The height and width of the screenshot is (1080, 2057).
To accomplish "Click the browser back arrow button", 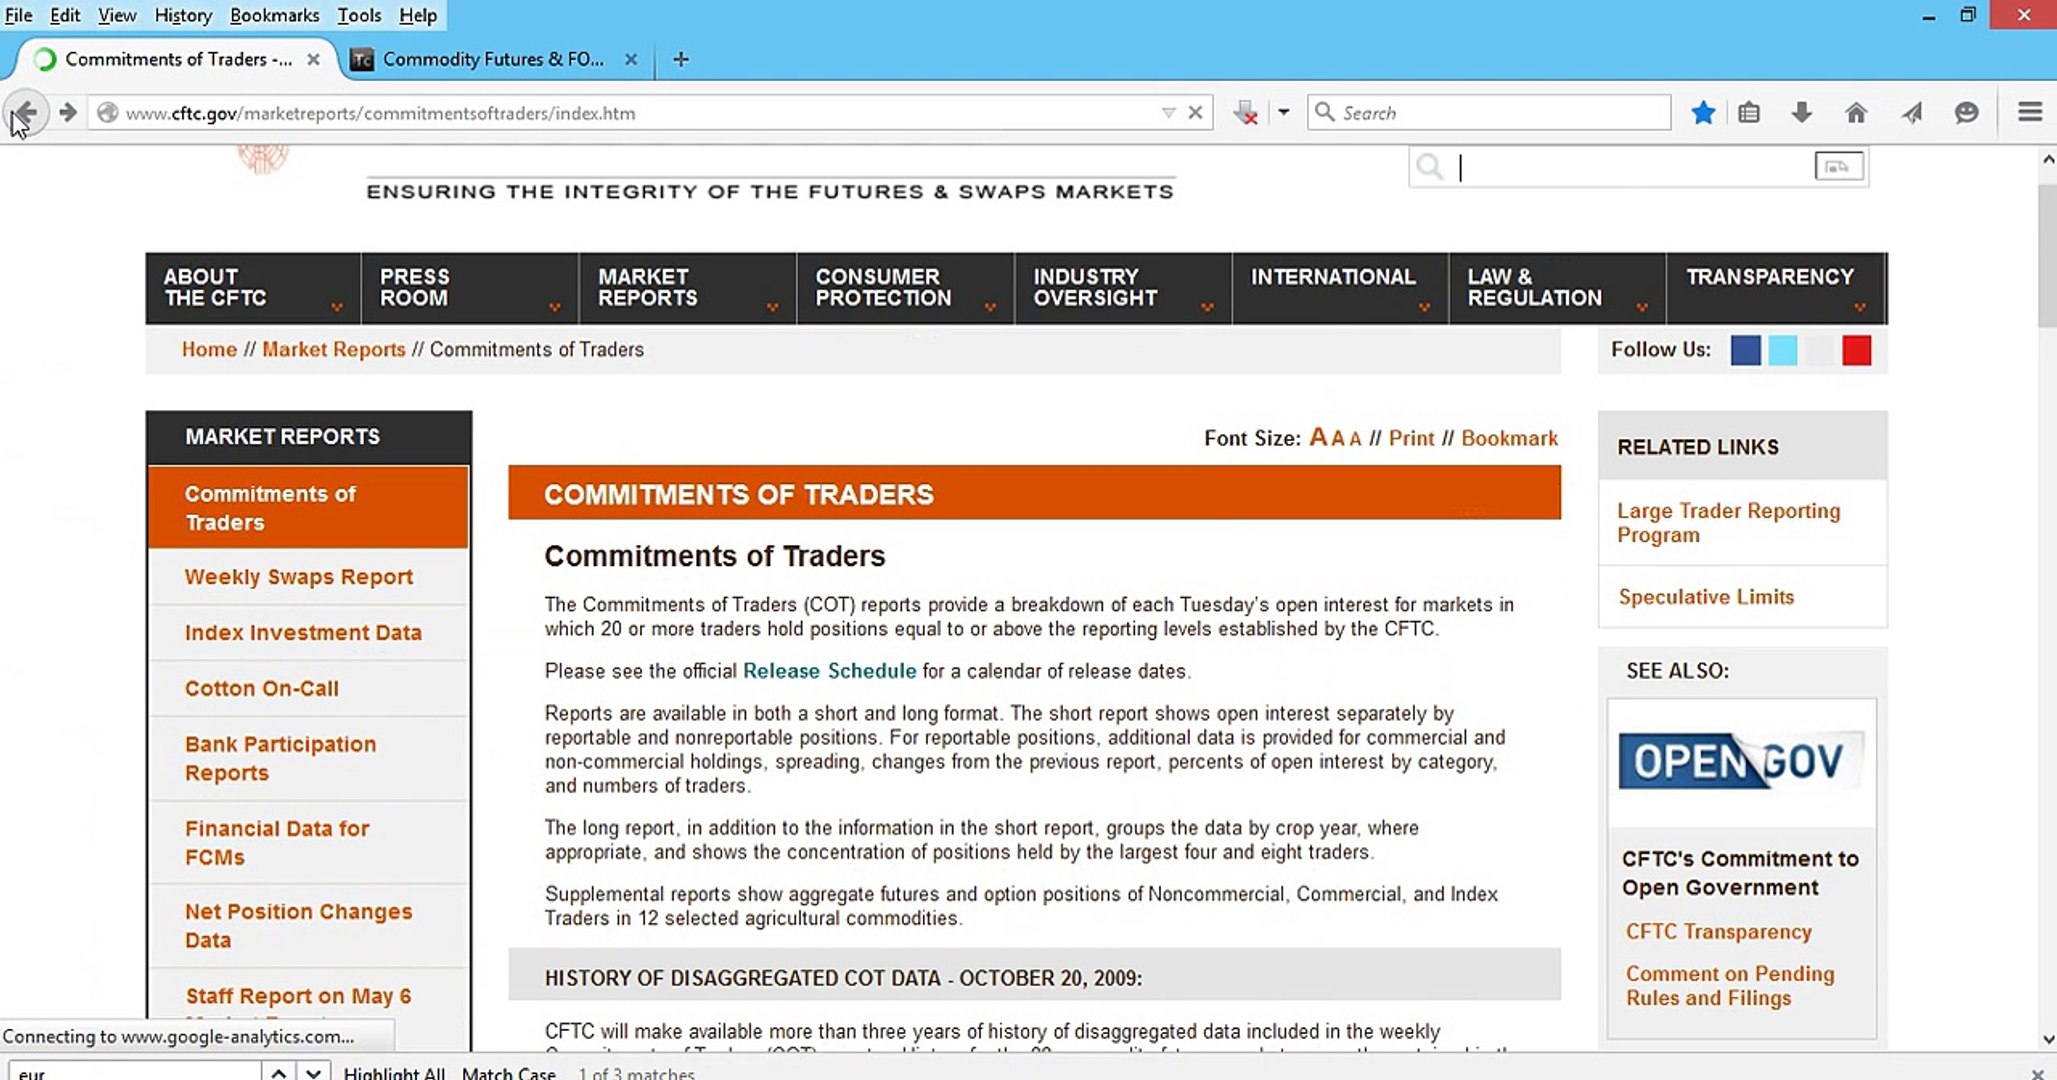I will tap(25, 113).
